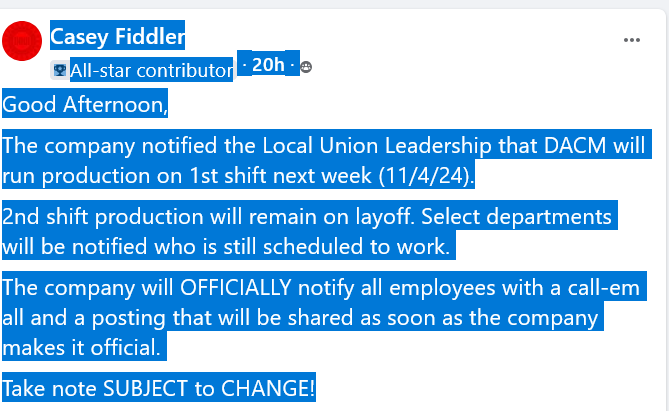Click the trophy badge icon
This screenshot has height=411, width=669.
tap(60, 70)
